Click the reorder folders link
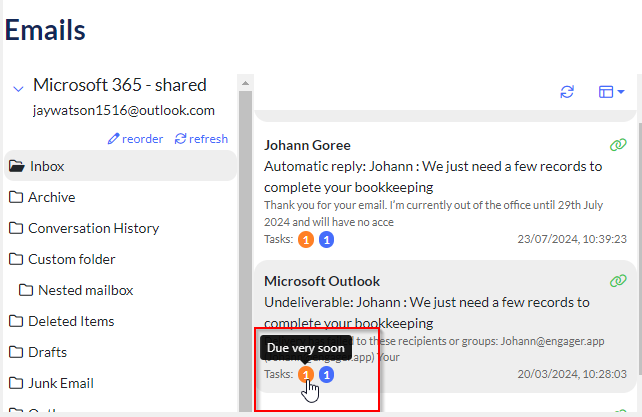The height and width of the screenshot is (417, 642). click(x=135, y=139)
